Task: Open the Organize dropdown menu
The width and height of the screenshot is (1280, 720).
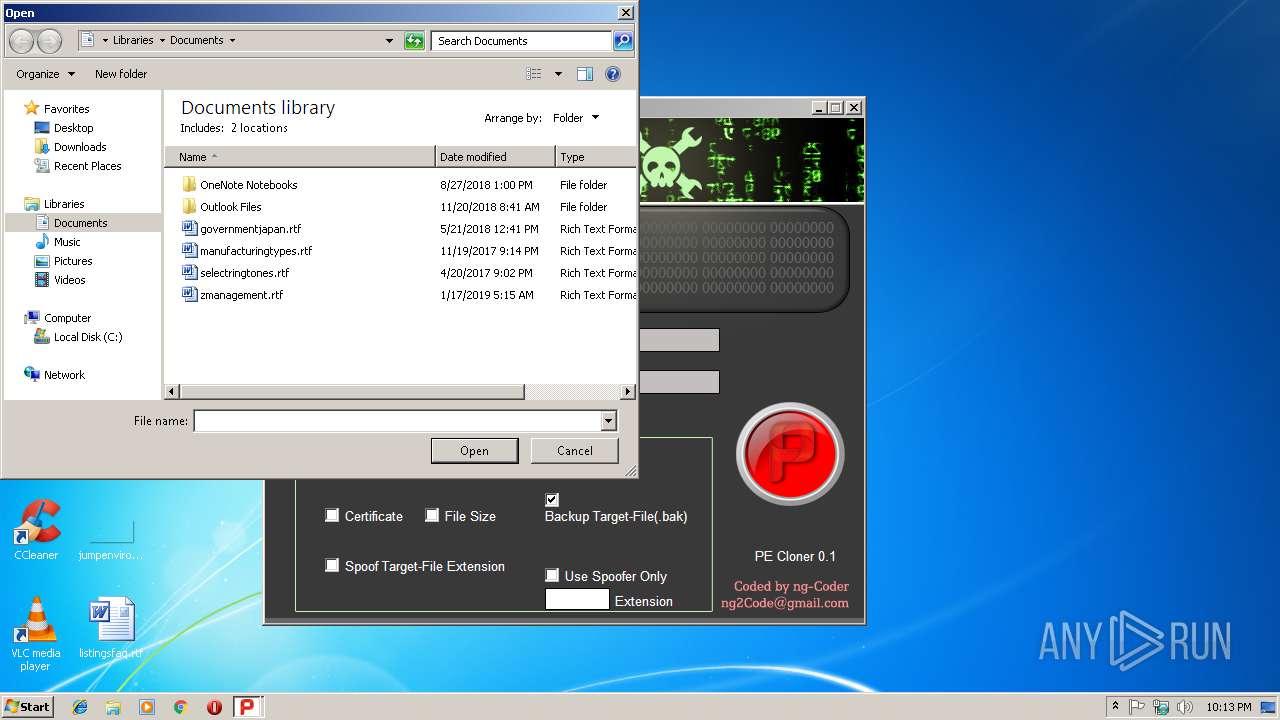Action: [x=45, y=74]
